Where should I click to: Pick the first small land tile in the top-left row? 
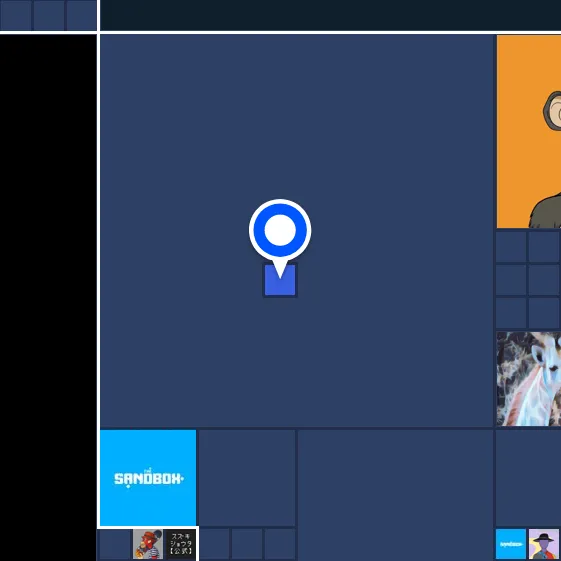pyautogui.click(x=16, y=15)
